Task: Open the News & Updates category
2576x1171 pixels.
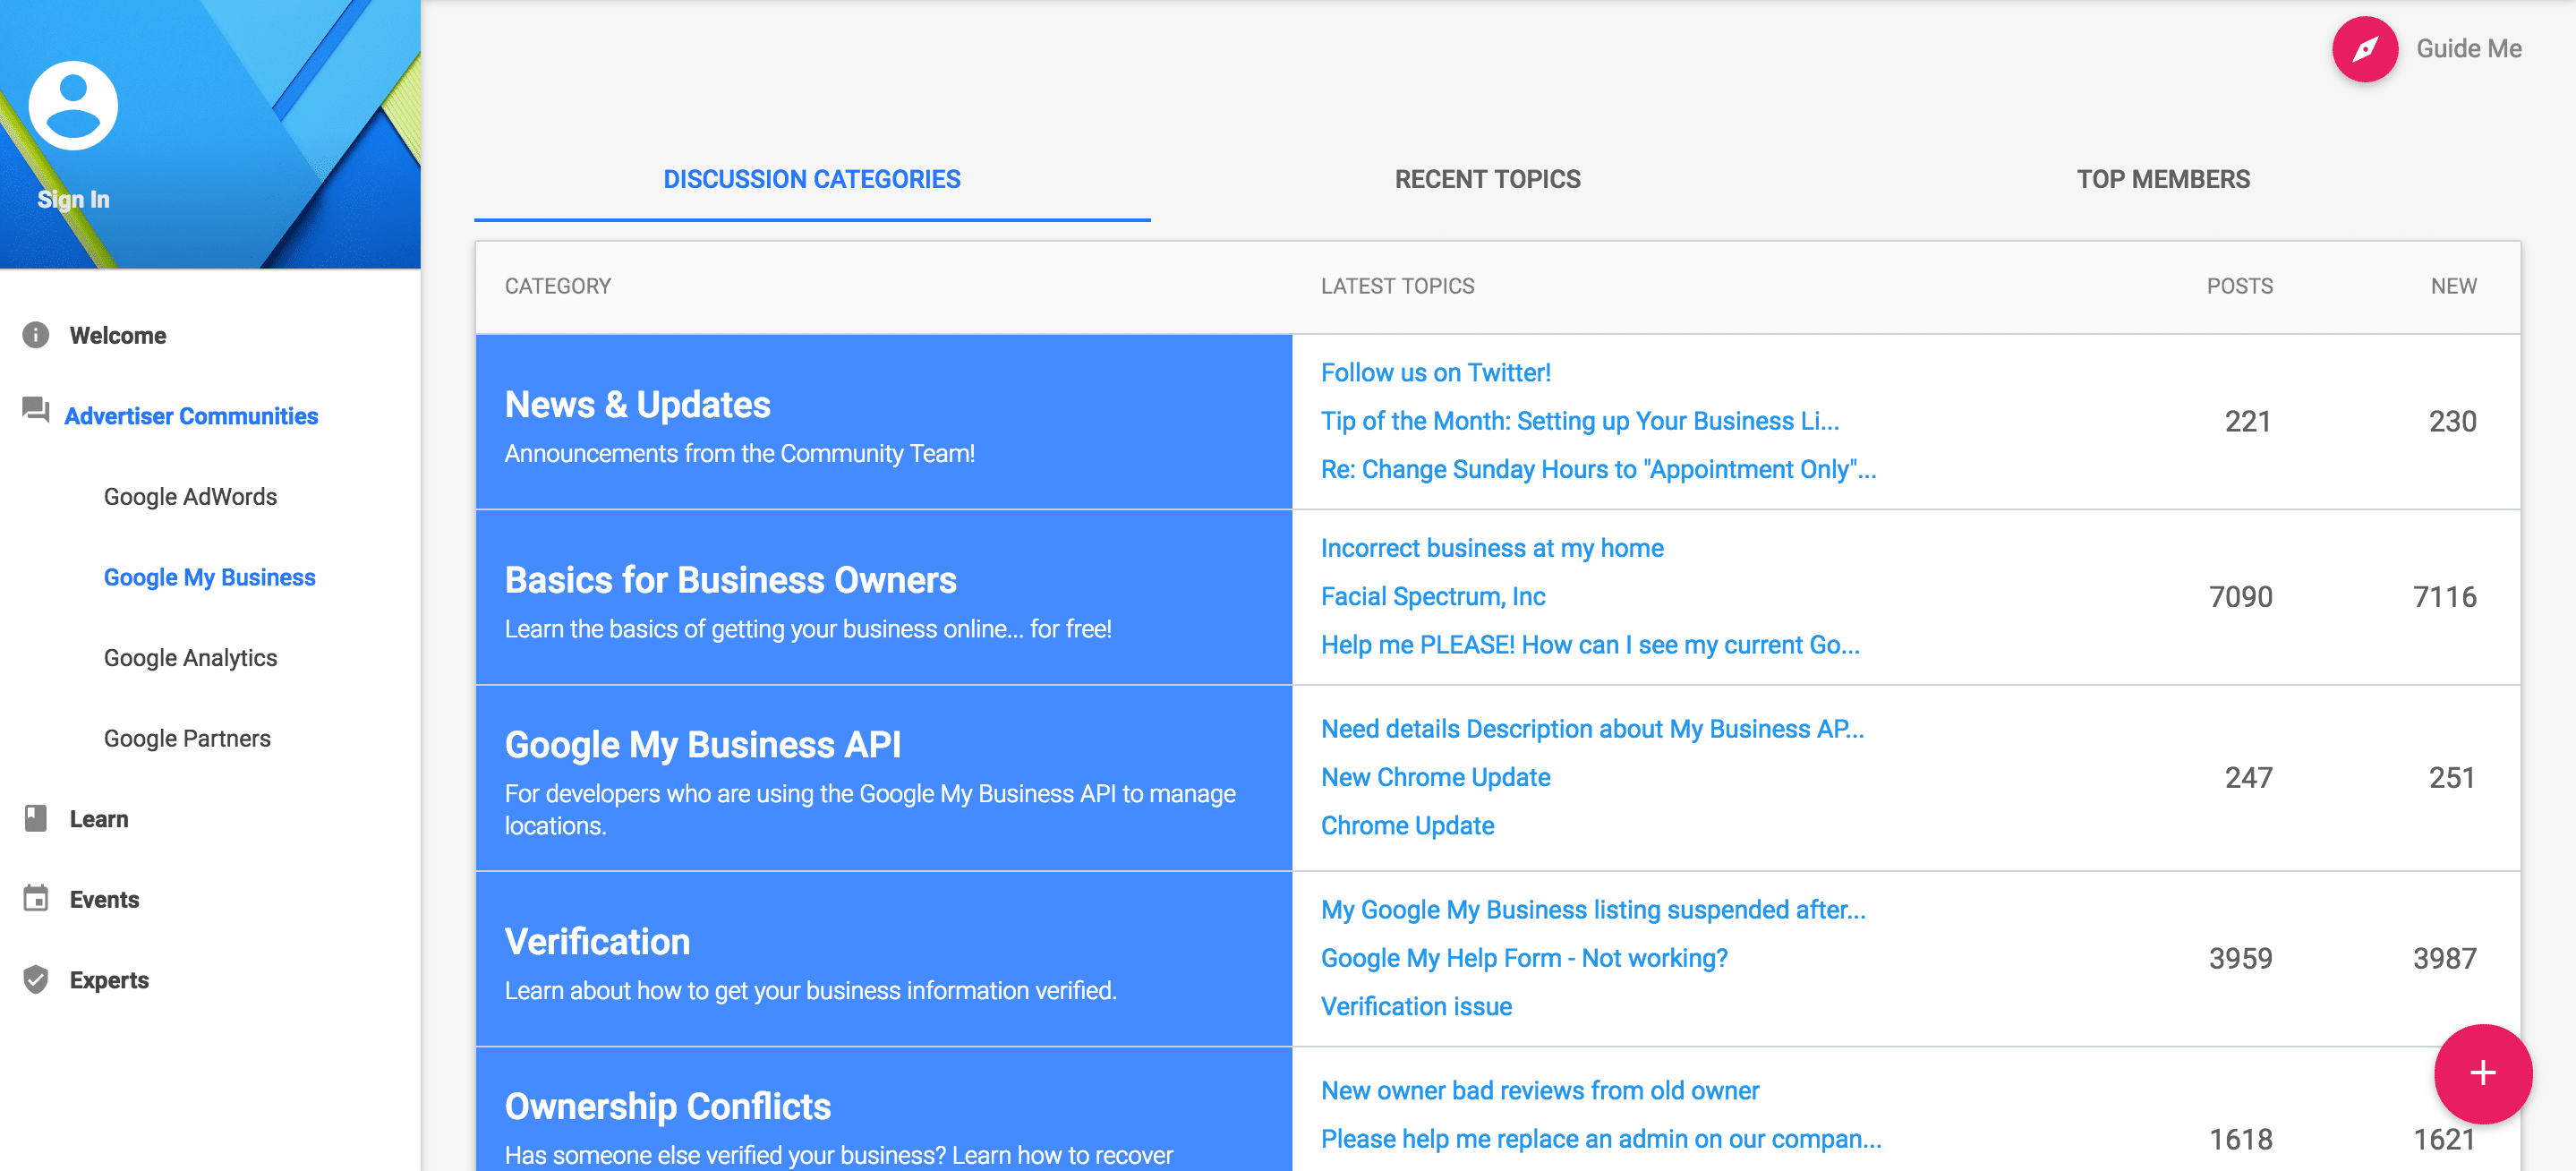Action: coord(637,405)
